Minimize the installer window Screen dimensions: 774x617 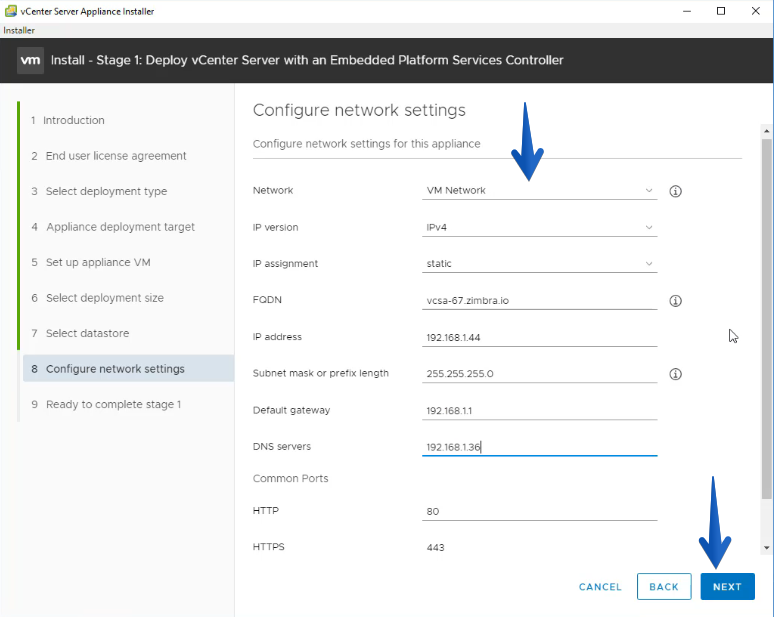tap(687, 11)
